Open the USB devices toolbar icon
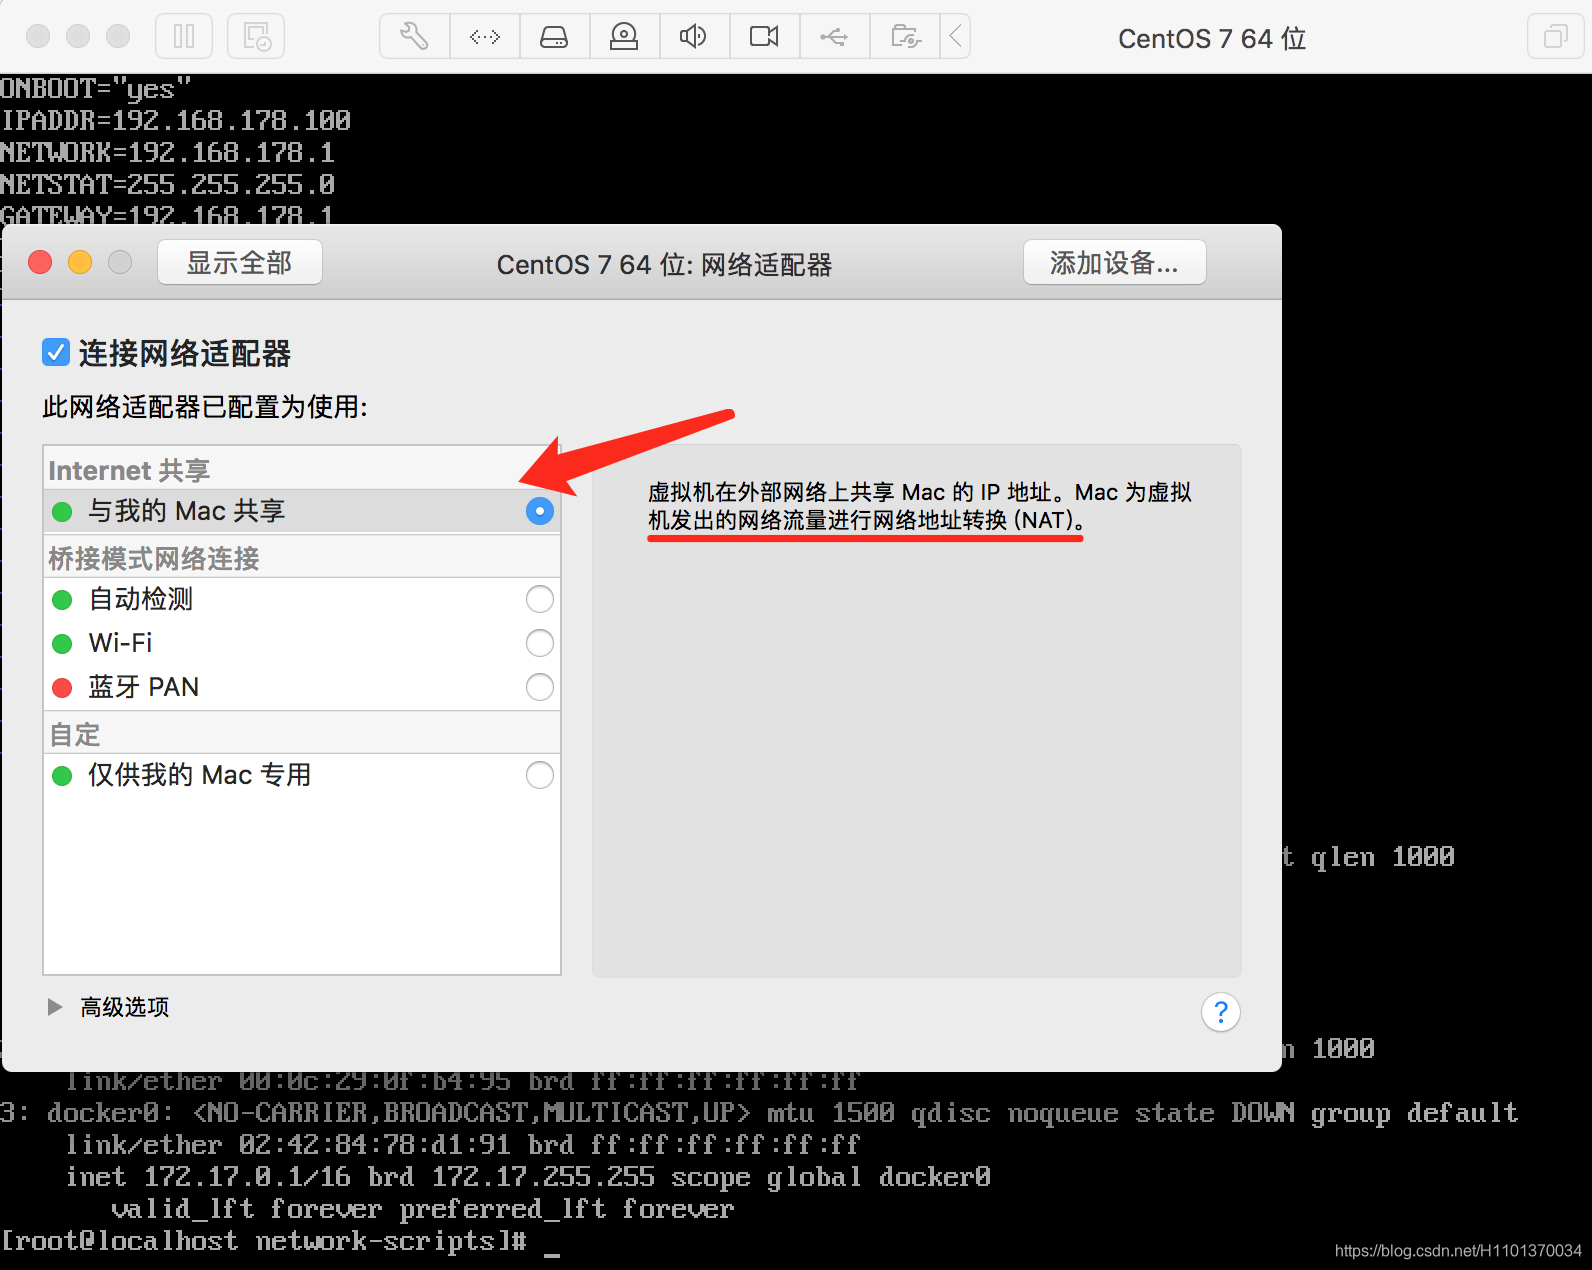Screen dimensions: 1592x1270 834,37
